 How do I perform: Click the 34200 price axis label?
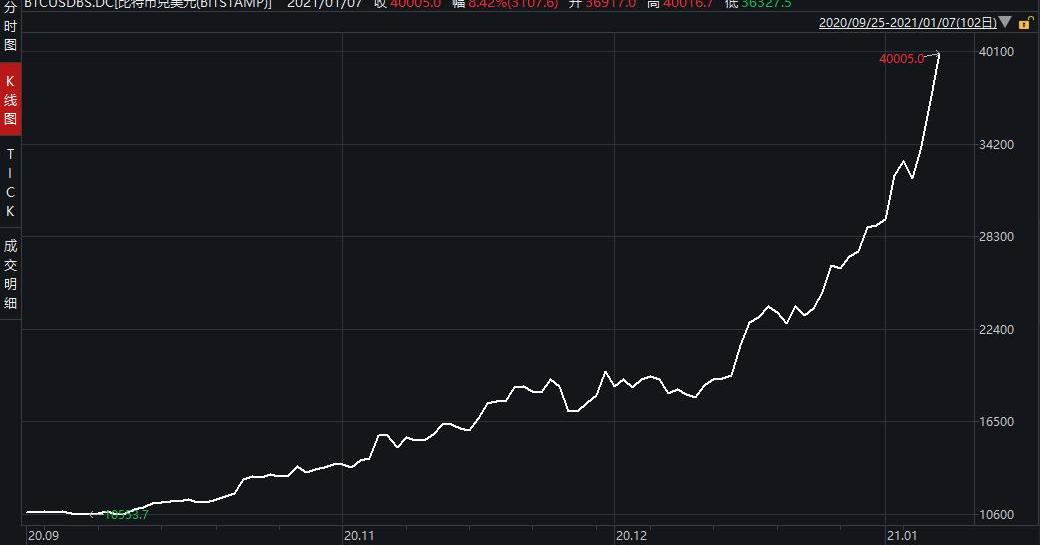pos(997,145)
